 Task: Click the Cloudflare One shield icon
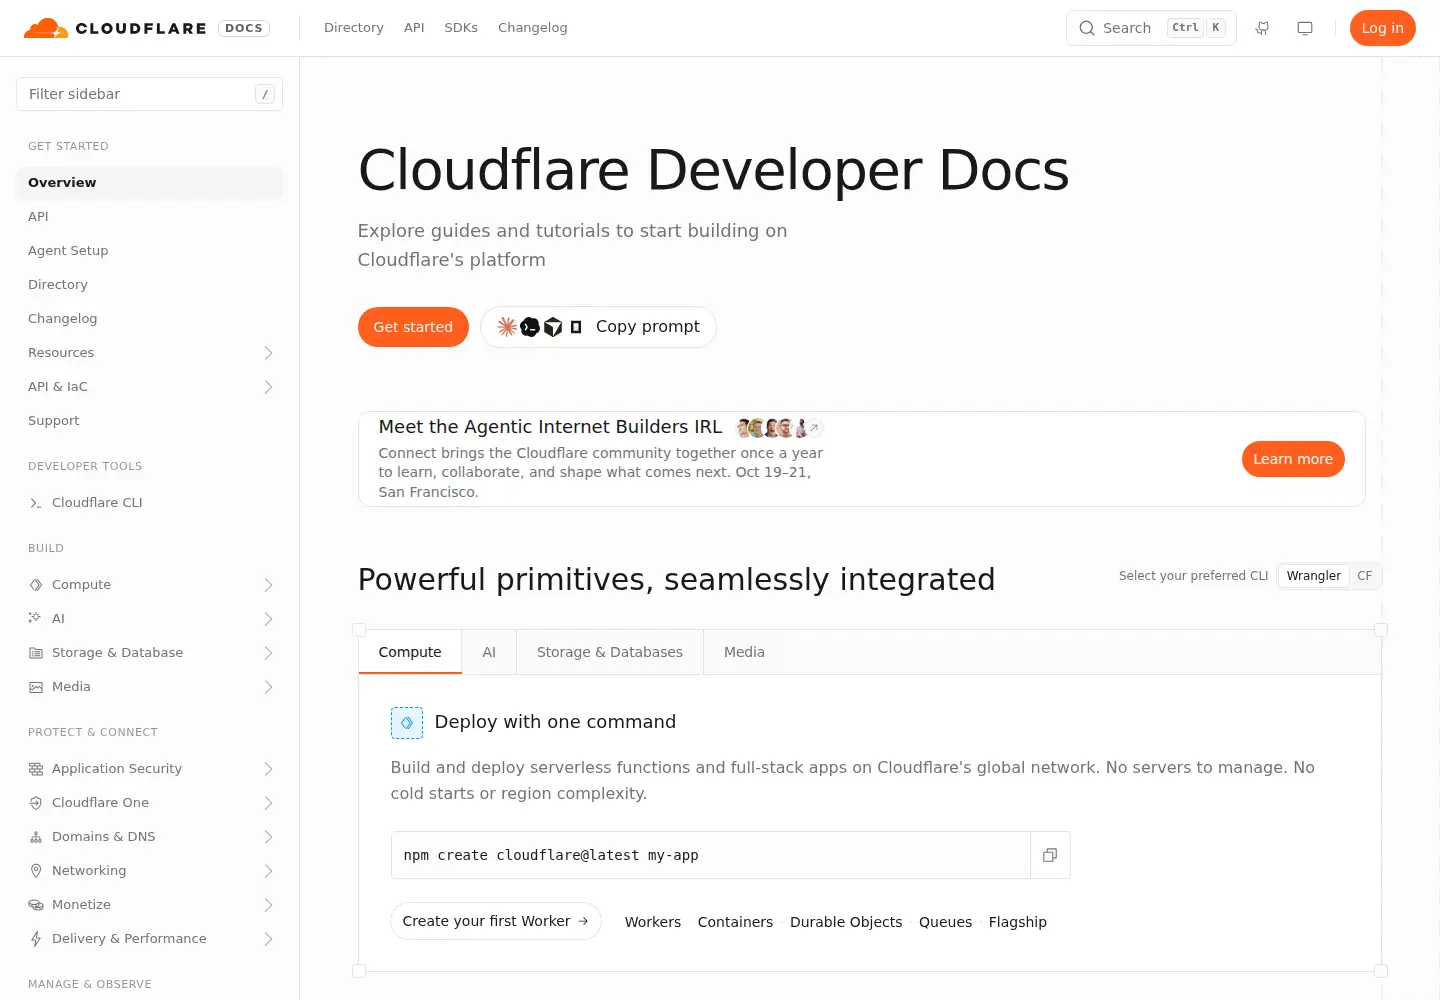coord(36,803)
